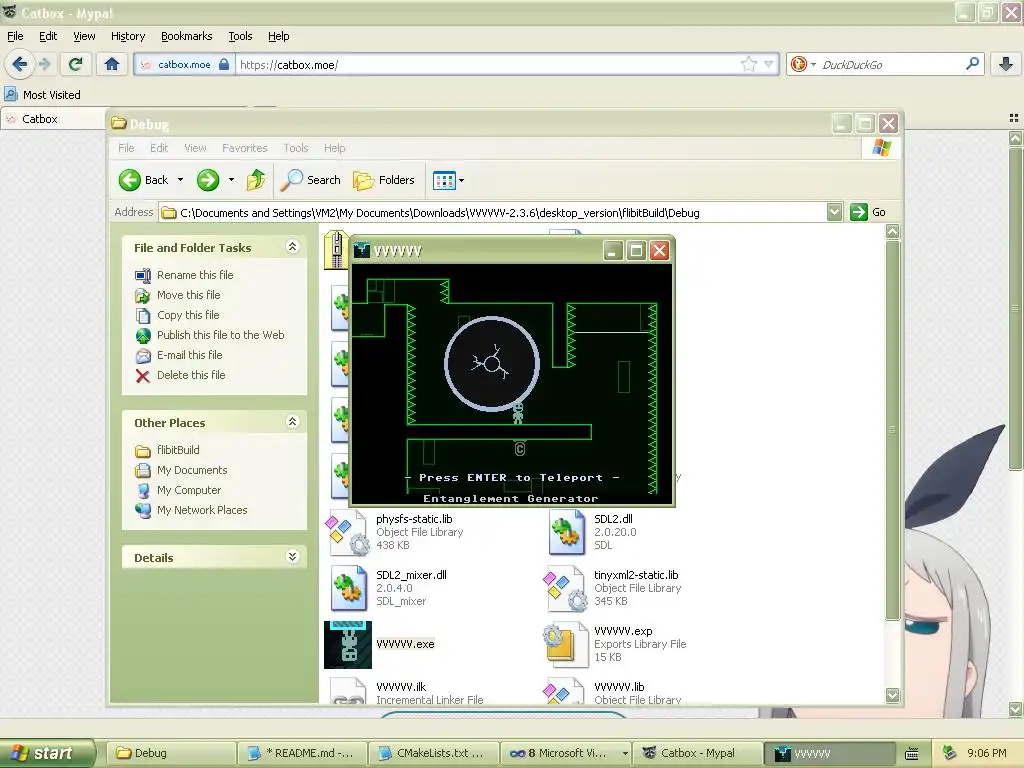
Task: Open My Network Places link
Action: point(202,510)
